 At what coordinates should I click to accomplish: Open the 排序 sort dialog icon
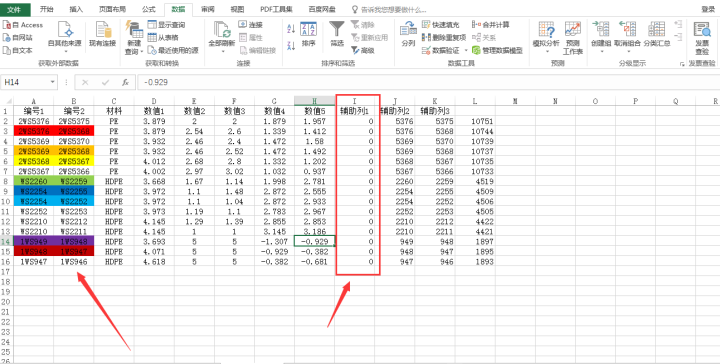click(x=309, y=30)
